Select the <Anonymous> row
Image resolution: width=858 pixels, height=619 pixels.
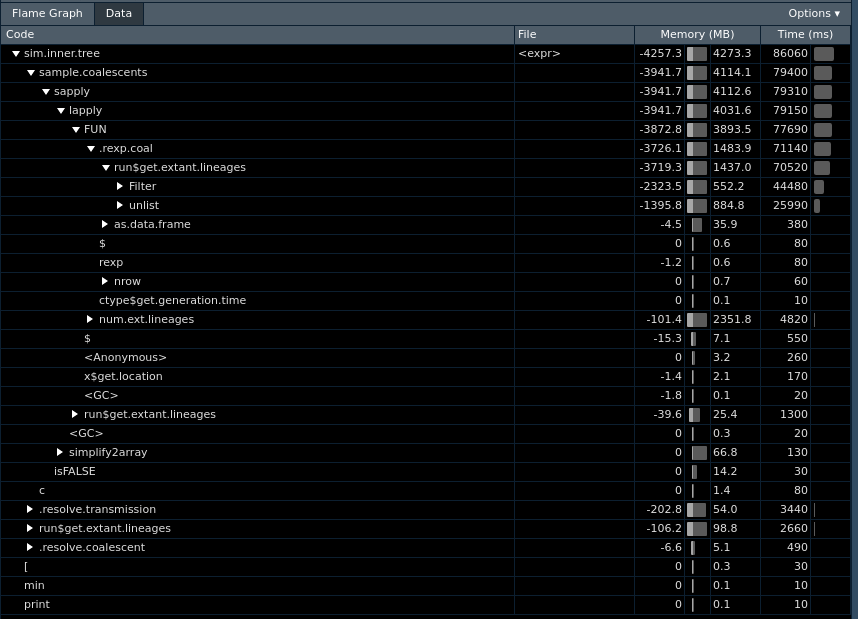pyautogui.click(x=426, y=357)
